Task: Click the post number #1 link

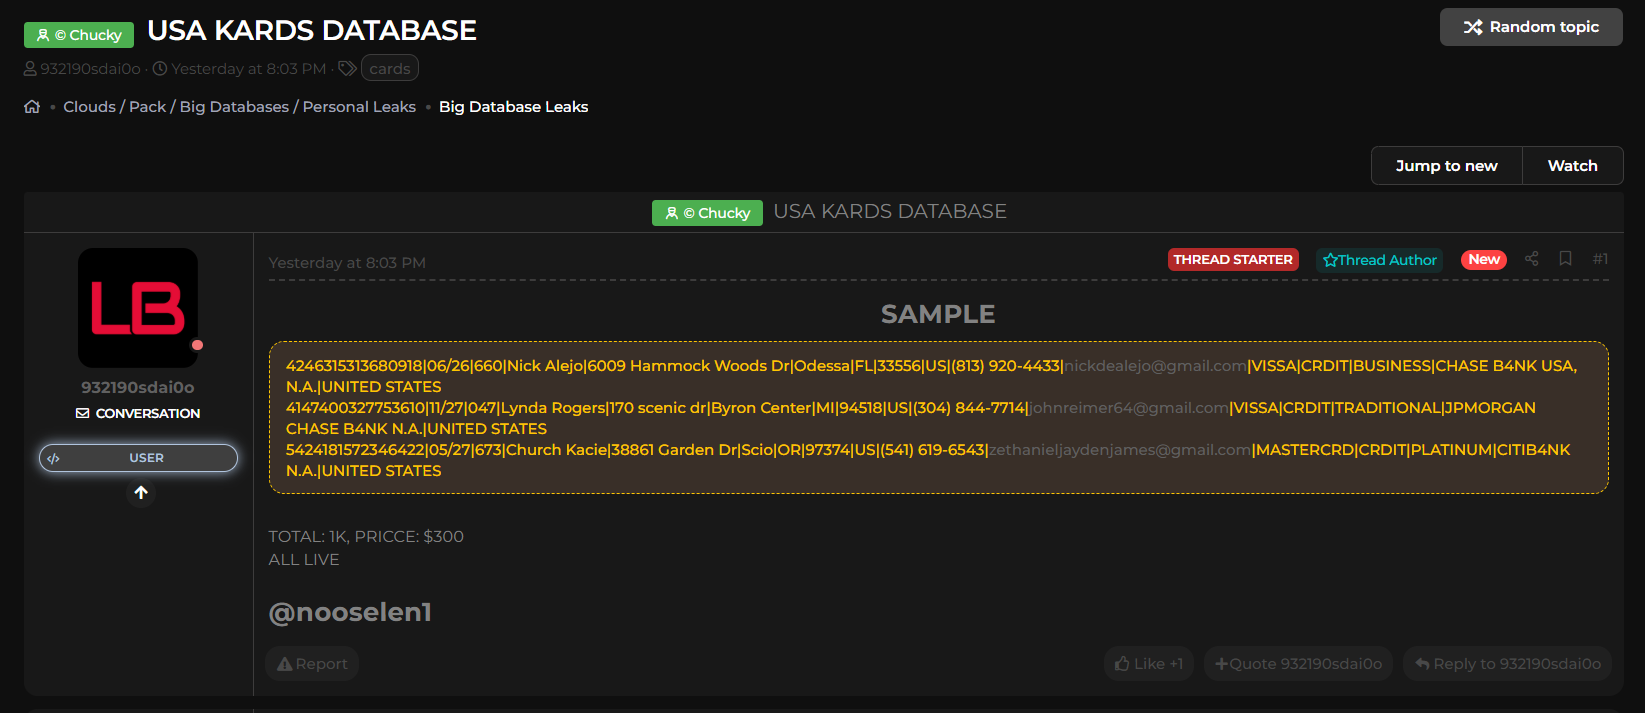Action: click(x=1600, y=259)
